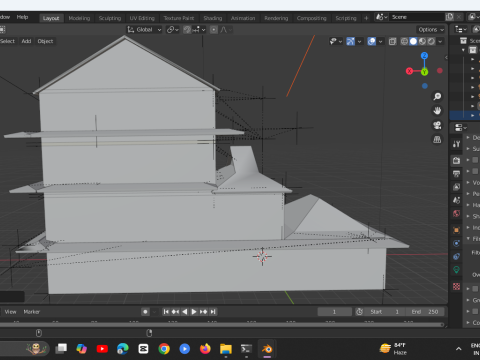
Task: Open the Scene properties tab icon
Action: [456, 200]
